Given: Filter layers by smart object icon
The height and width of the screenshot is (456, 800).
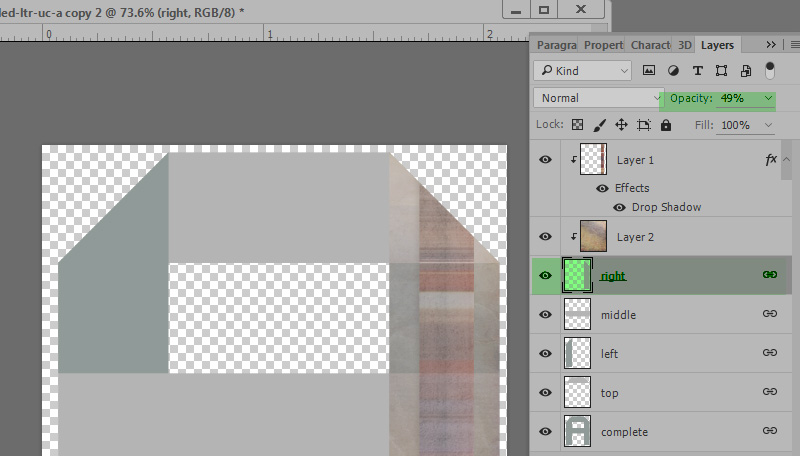Looking at the screenshot, I should (x=746, y=71).
